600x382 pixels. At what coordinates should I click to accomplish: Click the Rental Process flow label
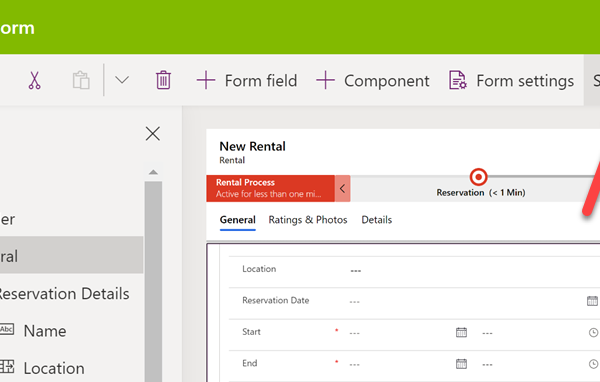pos(245,182)
